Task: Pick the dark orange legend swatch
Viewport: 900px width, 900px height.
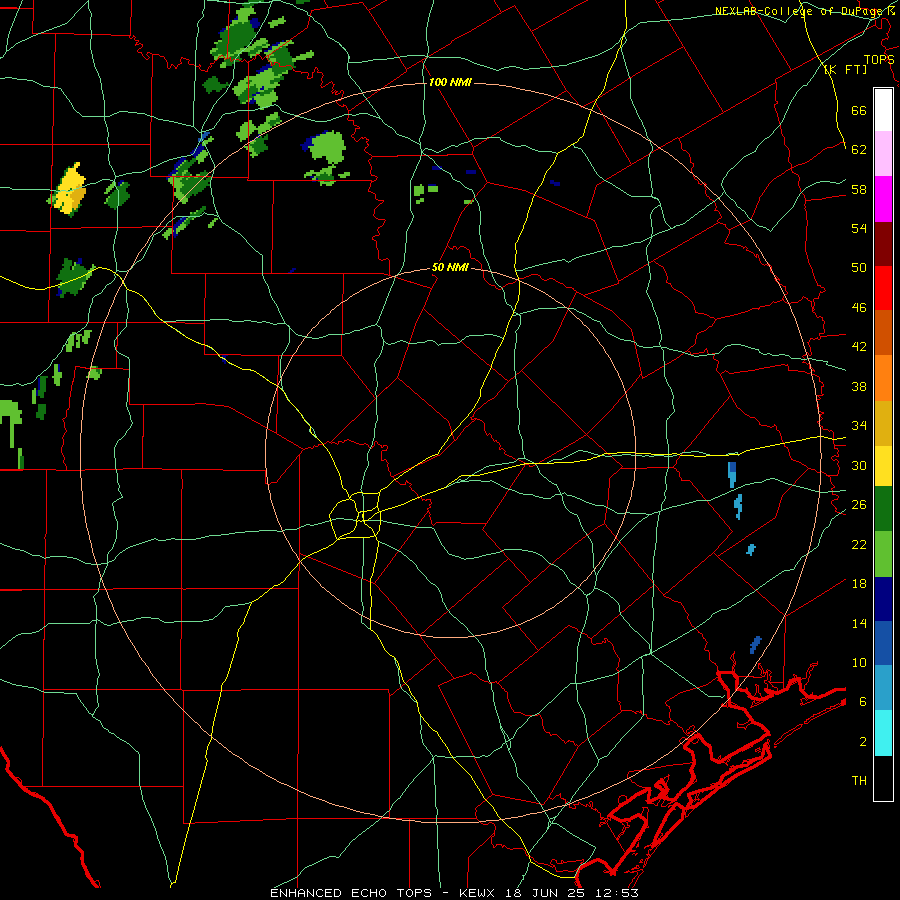Action: pos(883,333)
